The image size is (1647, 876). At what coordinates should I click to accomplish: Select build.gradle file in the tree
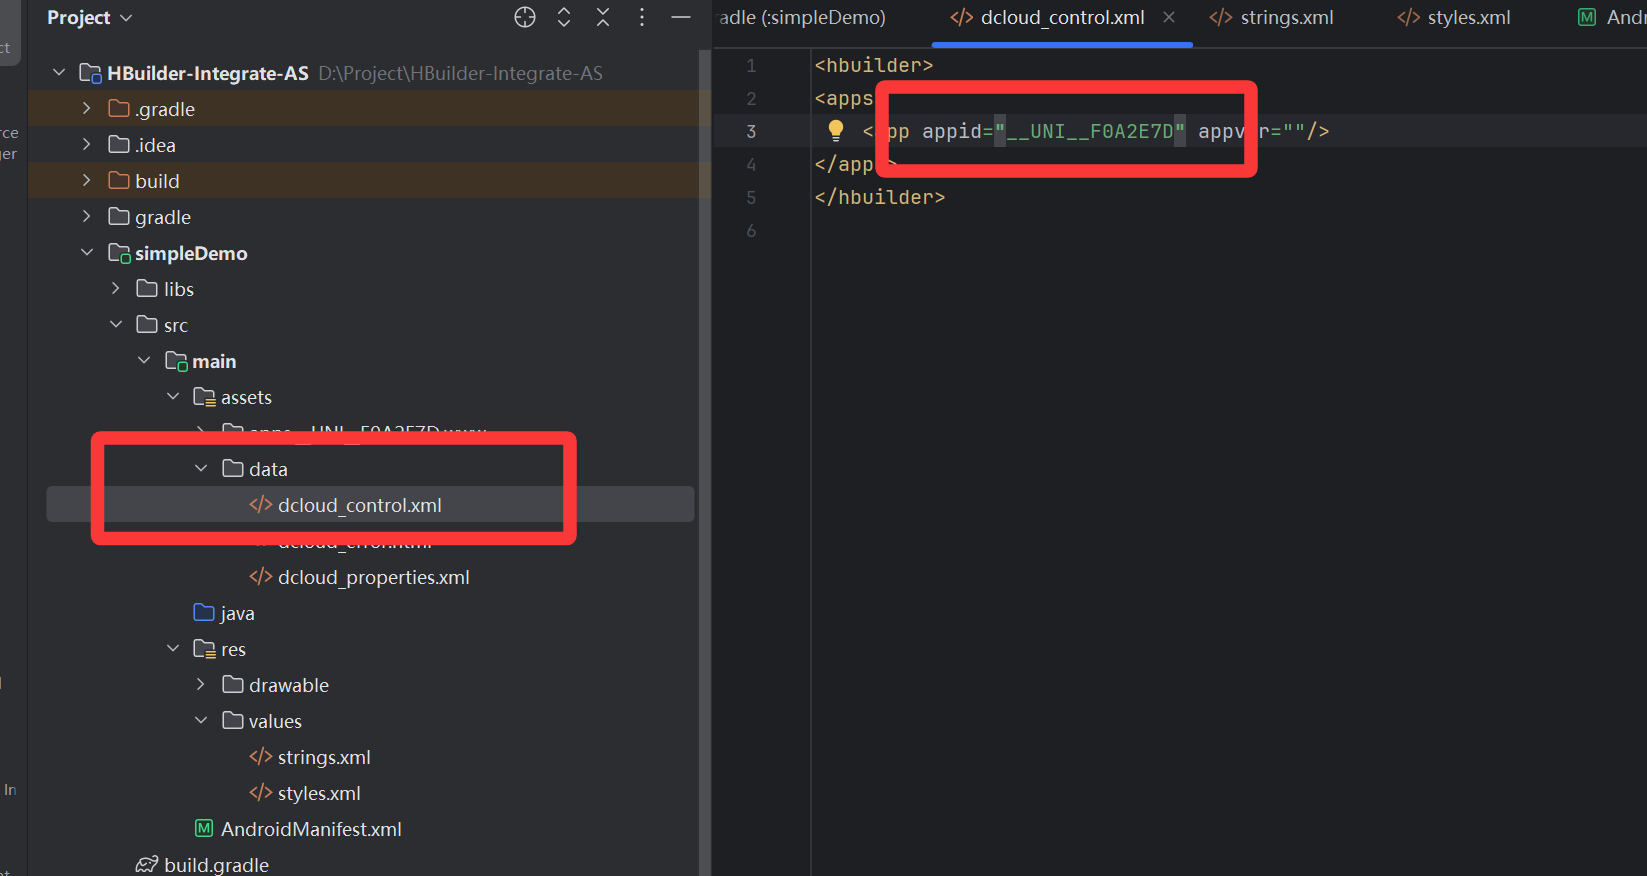[x=216, y=865]
